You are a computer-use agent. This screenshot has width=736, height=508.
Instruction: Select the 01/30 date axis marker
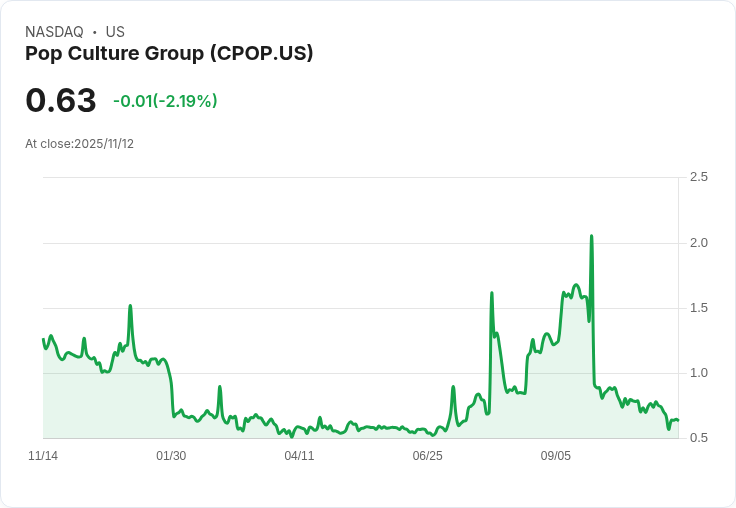[x=171, y=456]
